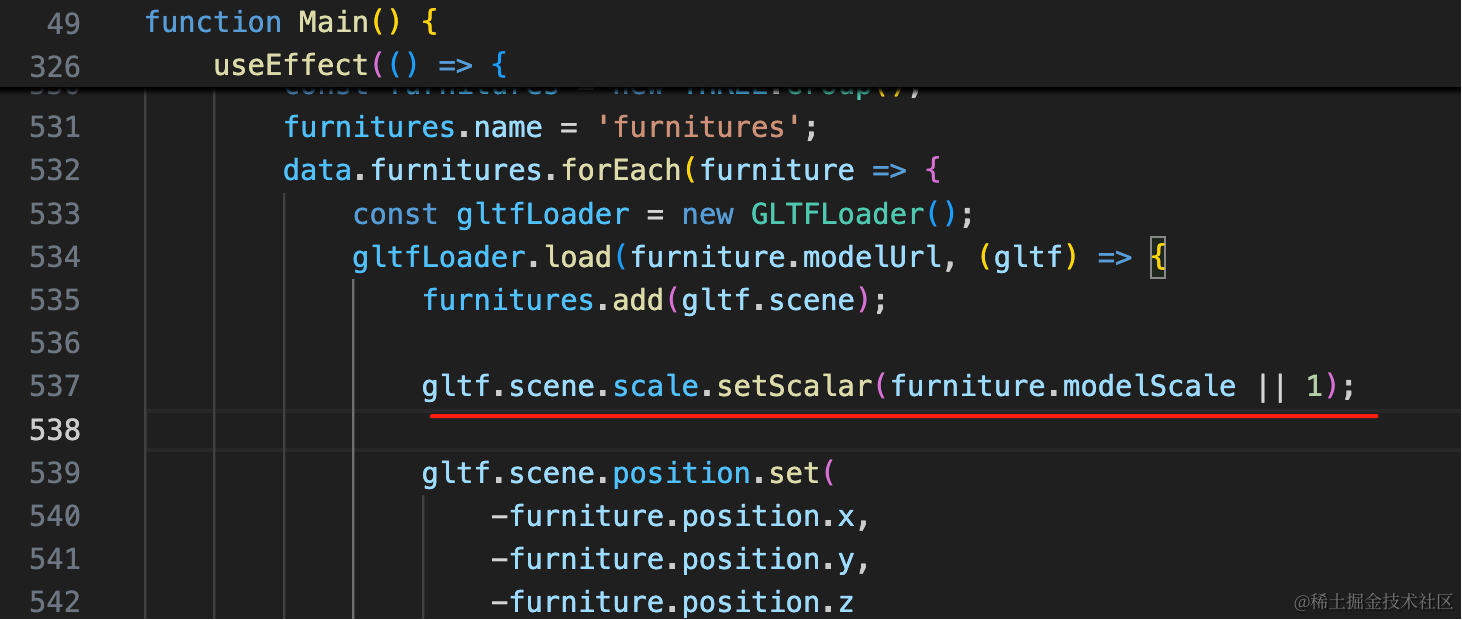
Task: Select the GLTFLoader class name
Action: (x=837, y=214)
